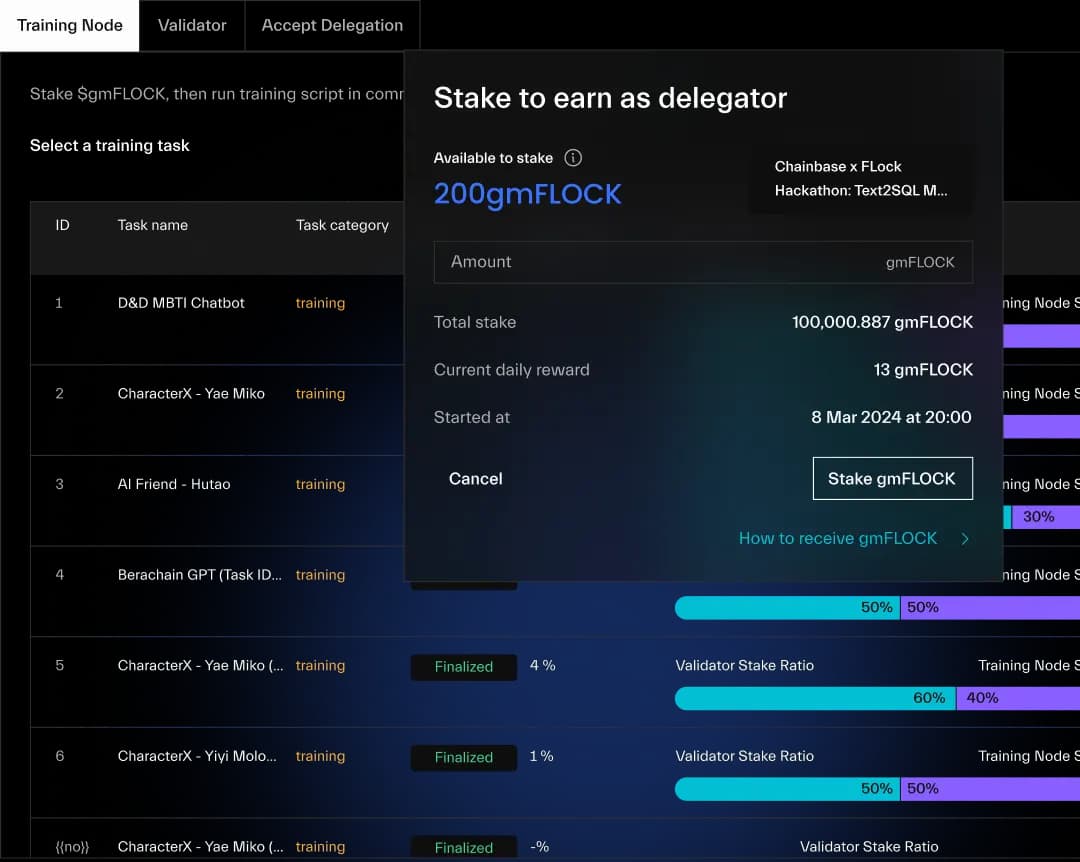
Task: Open the How to receive gmFLOCK link
Action: 837,539
